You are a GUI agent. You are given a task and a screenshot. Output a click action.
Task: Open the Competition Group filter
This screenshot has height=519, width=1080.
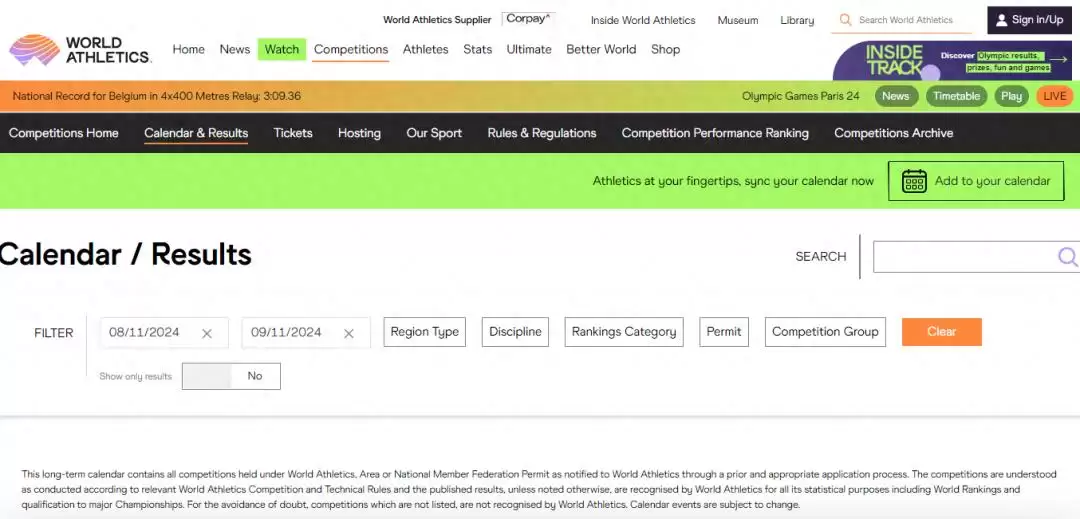pyautogui.click(x=825, y=332)
